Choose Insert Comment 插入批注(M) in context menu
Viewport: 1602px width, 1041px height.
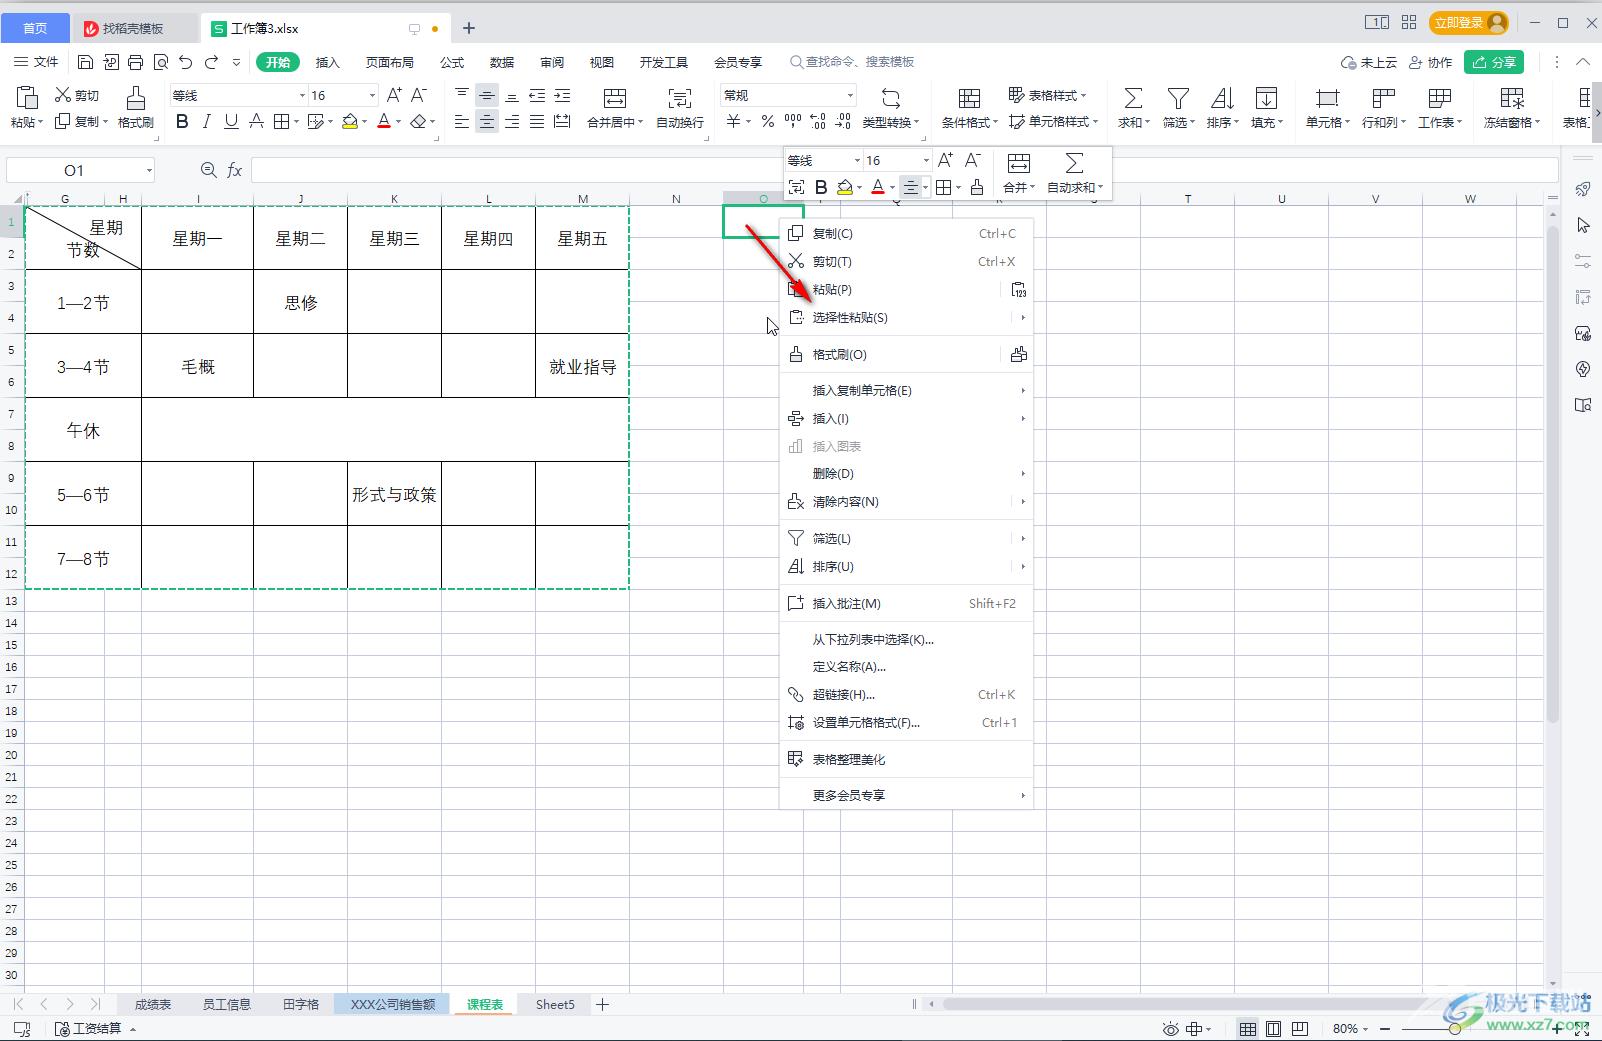click(906, 604)
